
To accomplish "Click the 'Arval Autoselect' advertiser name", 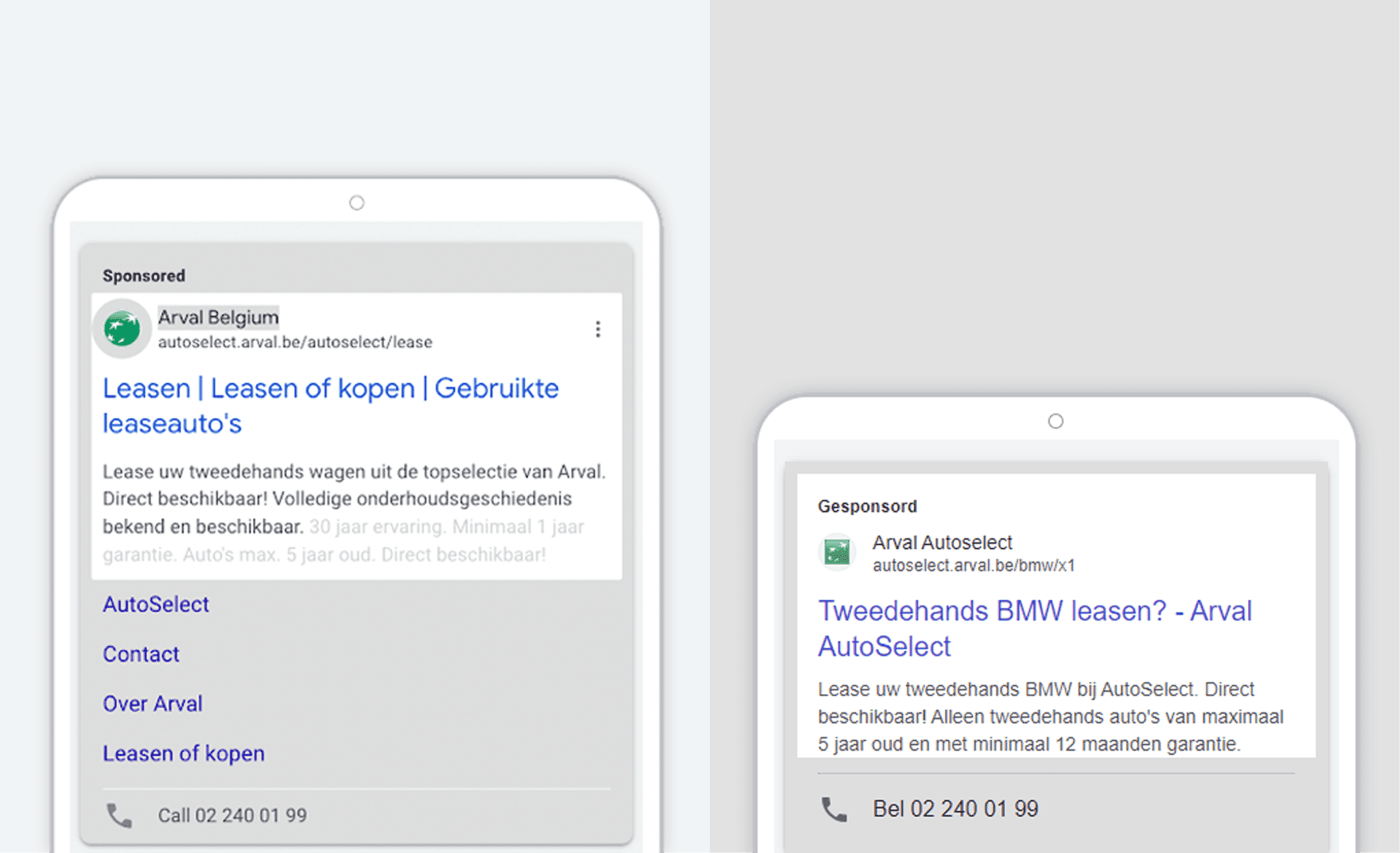I will 943,543.
